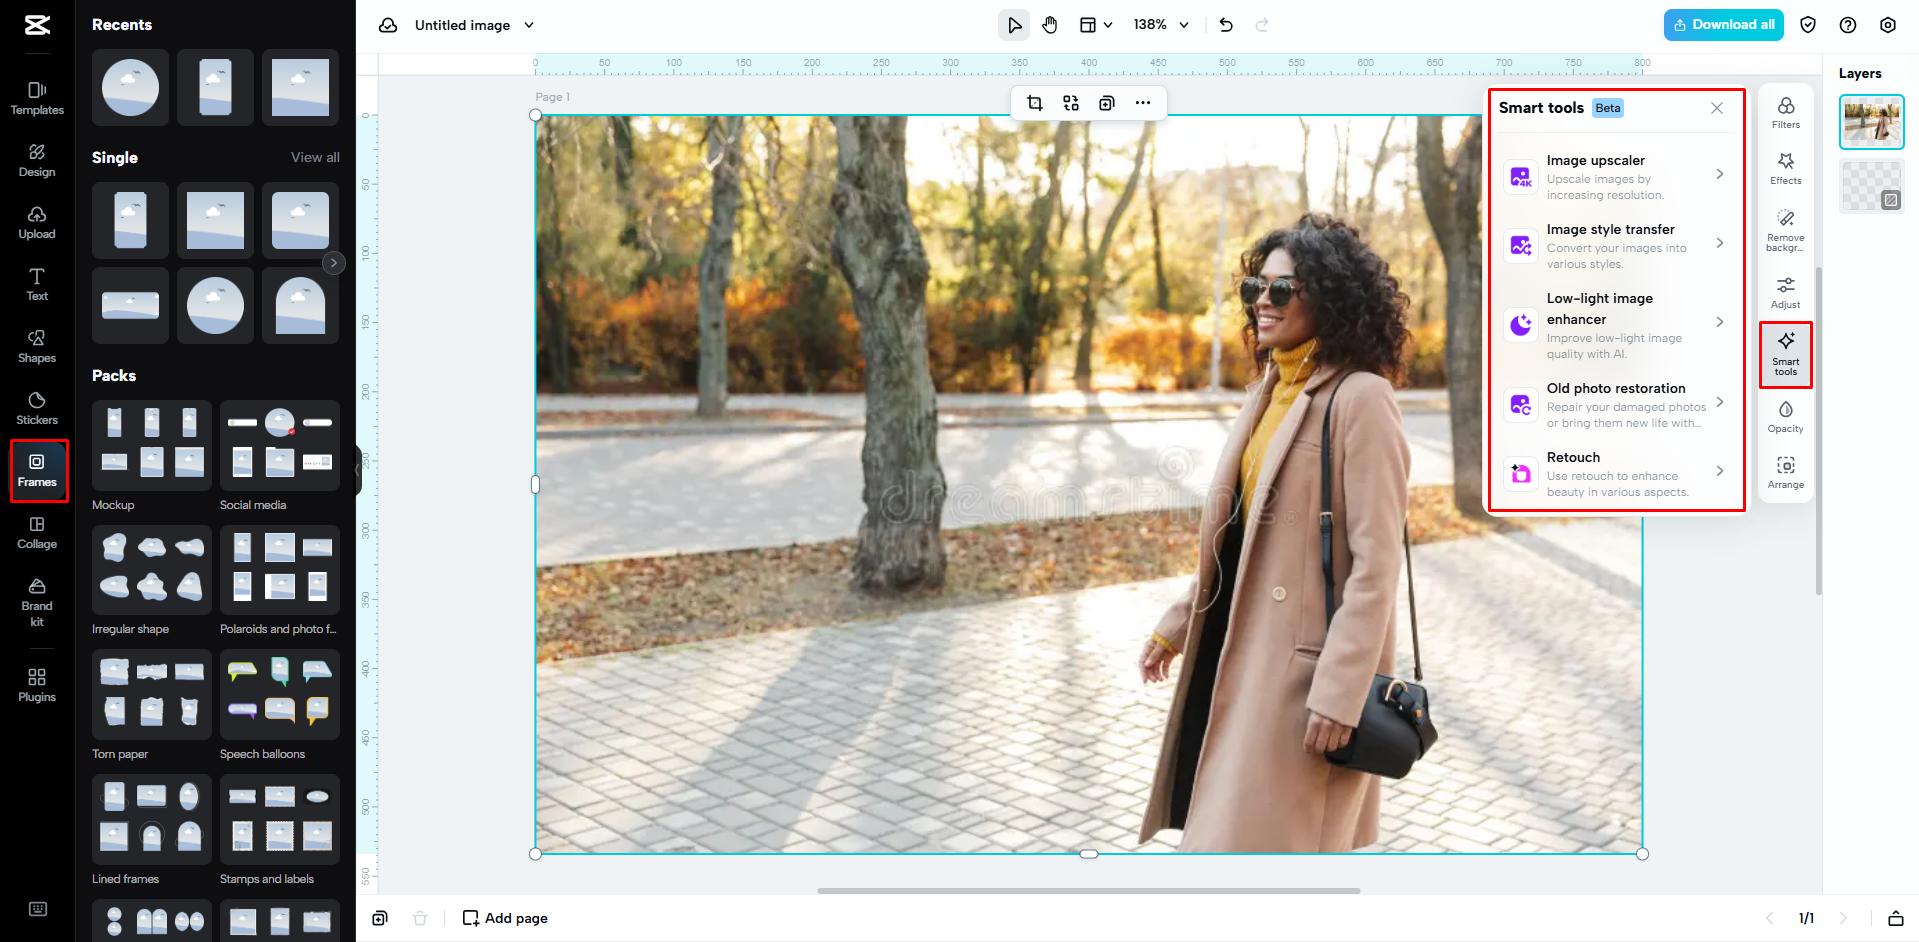Open the Effects tool
The width and height of the screenshot is (1919, 942).
1785,168
